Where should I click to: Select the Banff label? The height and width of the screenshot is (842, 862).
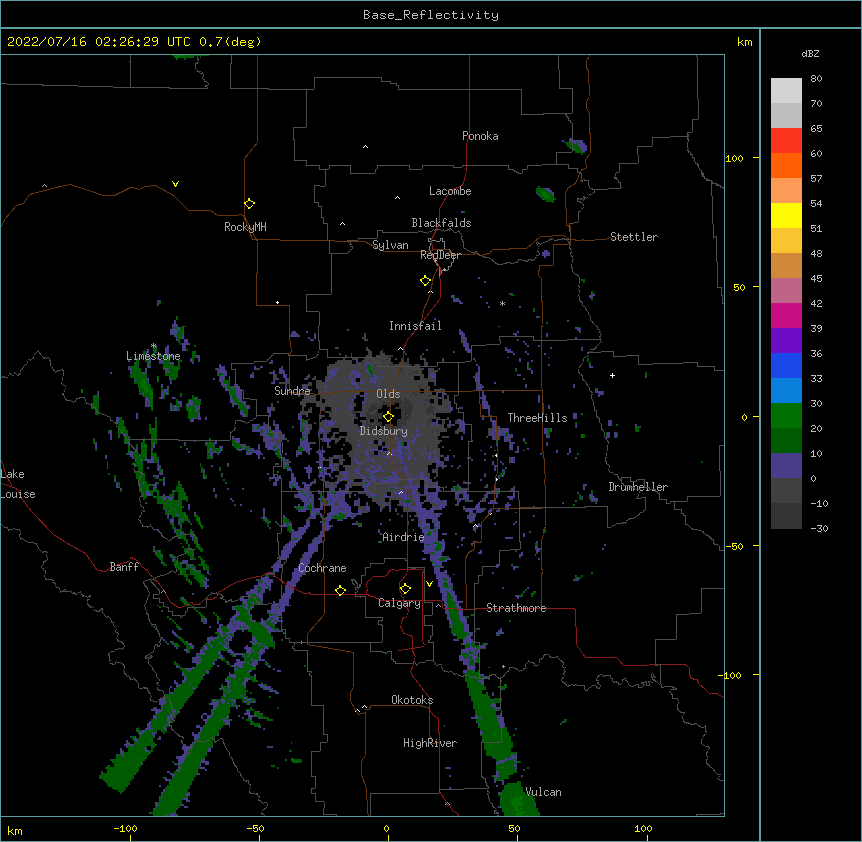click(124, 567)
